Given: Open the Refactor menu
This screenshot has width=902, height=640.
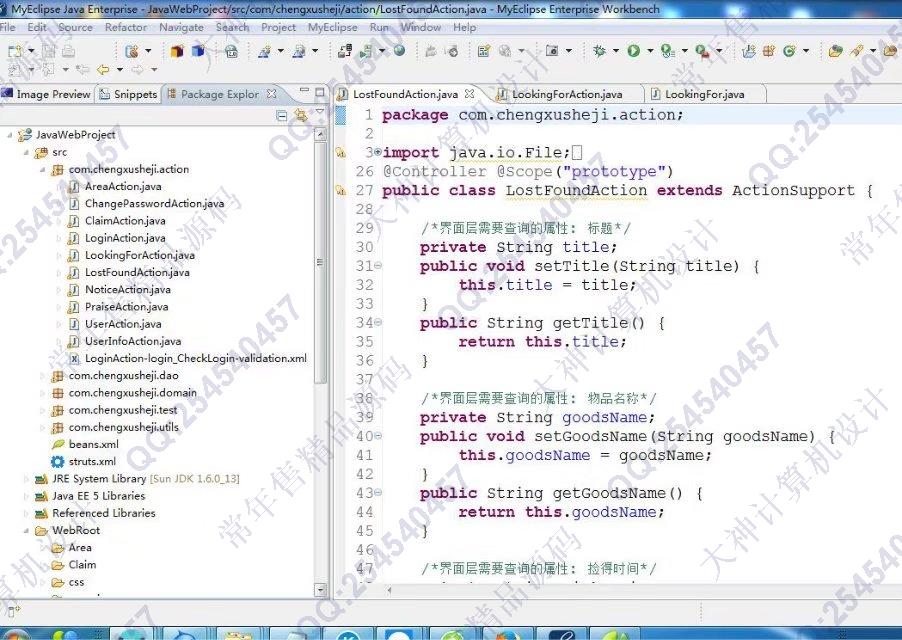Looking at the screenshot, I should coord(125,27).
